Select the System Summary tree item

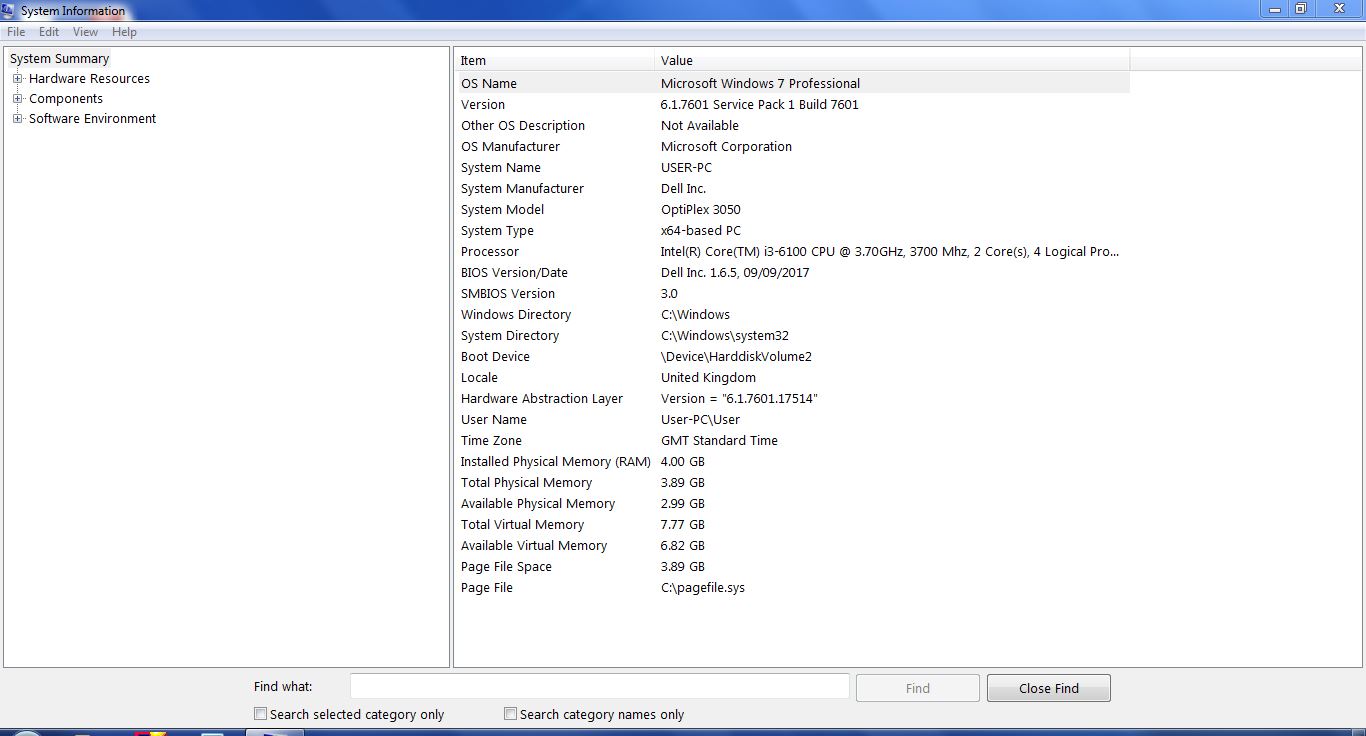point(58,58)
